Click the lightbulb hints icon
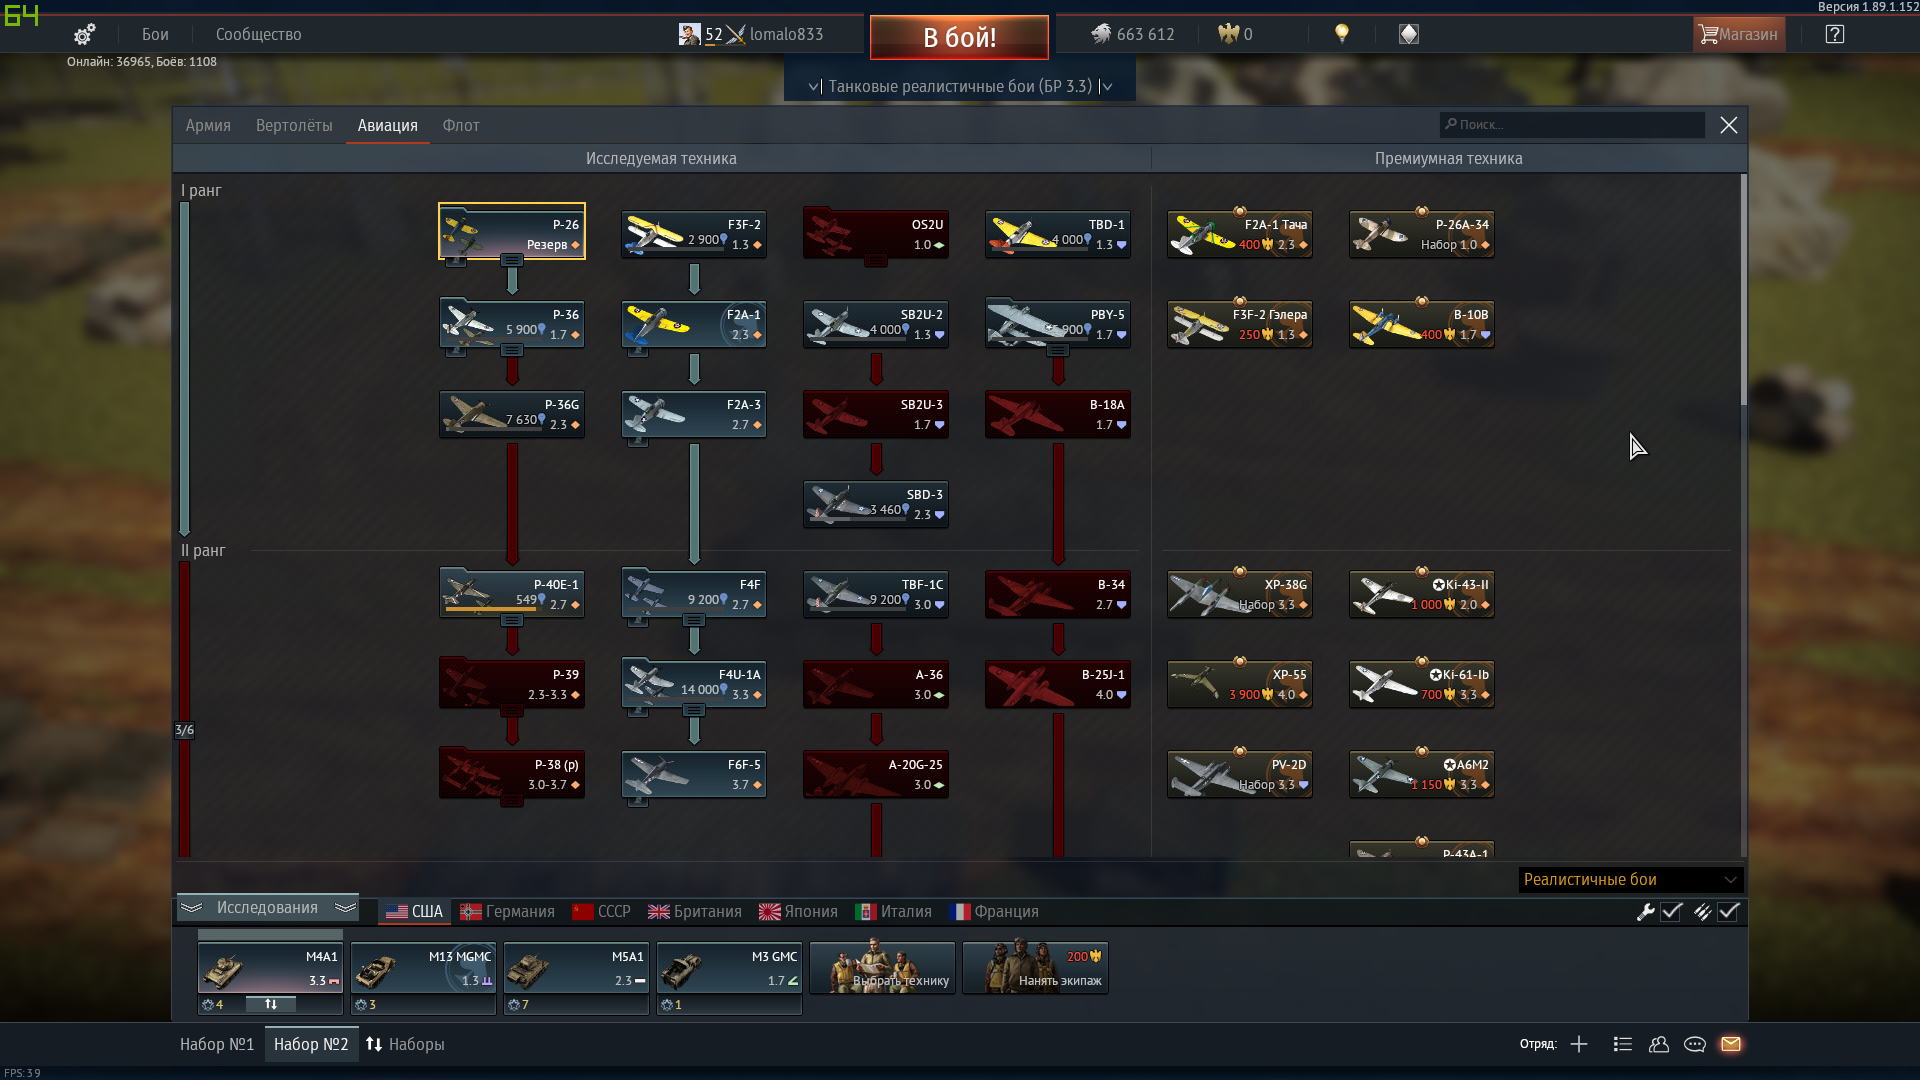 (x=1342, y=34)
